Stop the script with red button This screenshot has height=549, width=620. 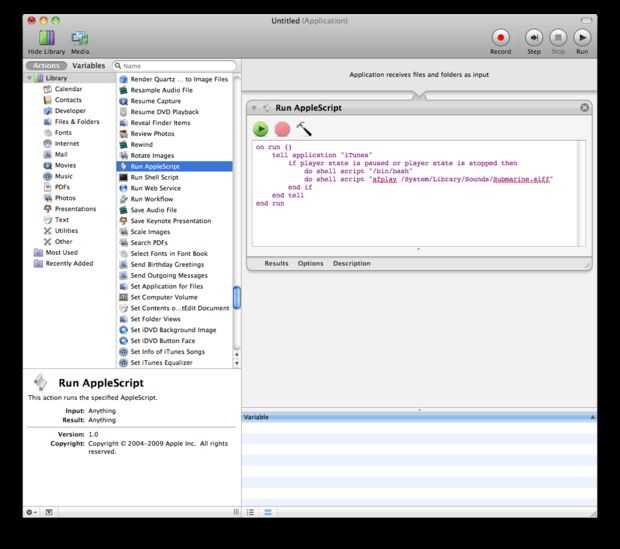[282, 129]
